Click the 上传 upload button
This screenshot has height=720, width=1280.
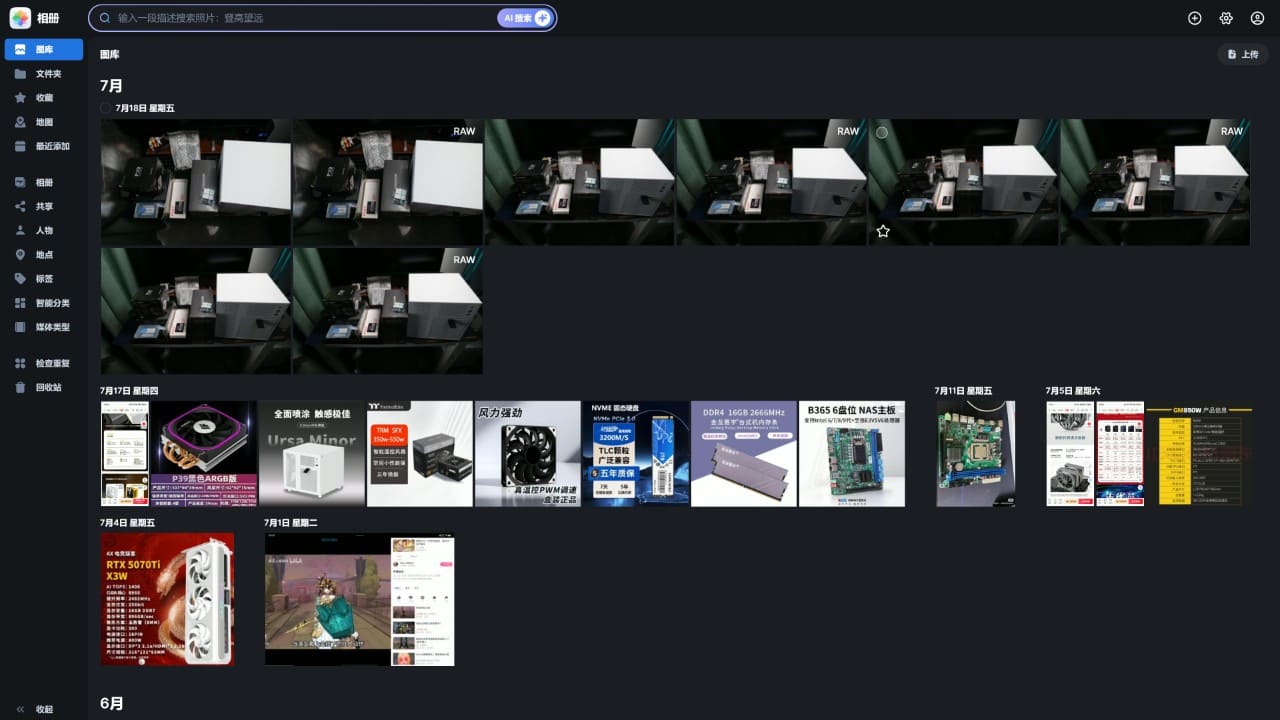point(1243,54)
